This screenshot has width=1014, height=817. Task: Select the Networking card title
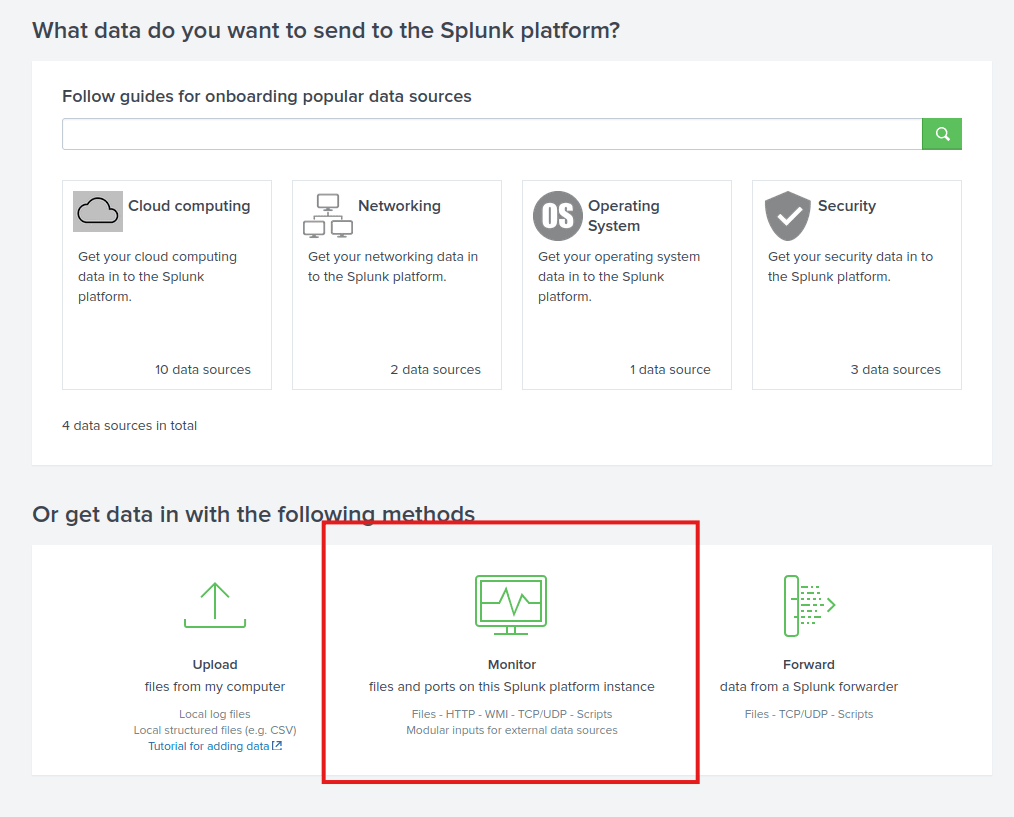tap(399, 206)
